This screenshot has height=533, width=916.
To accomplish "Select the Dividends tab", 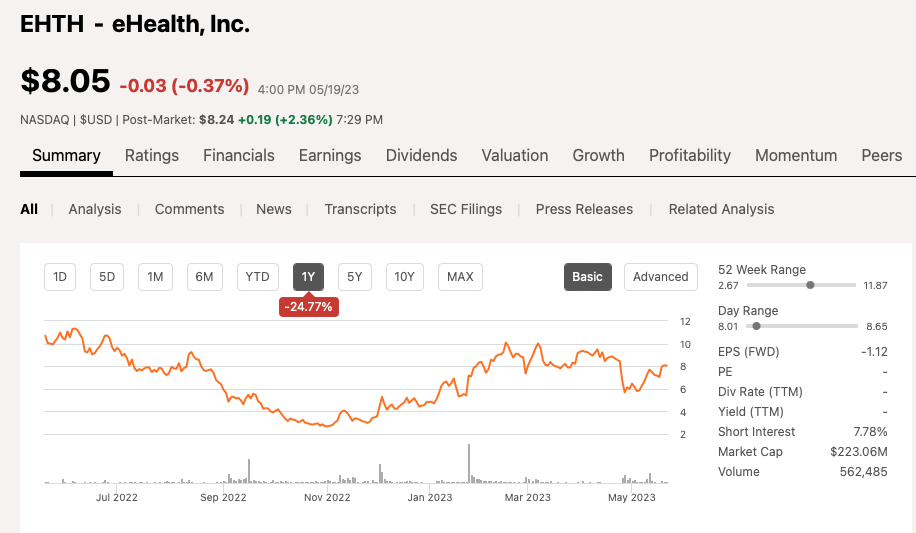I will (421, 155).
